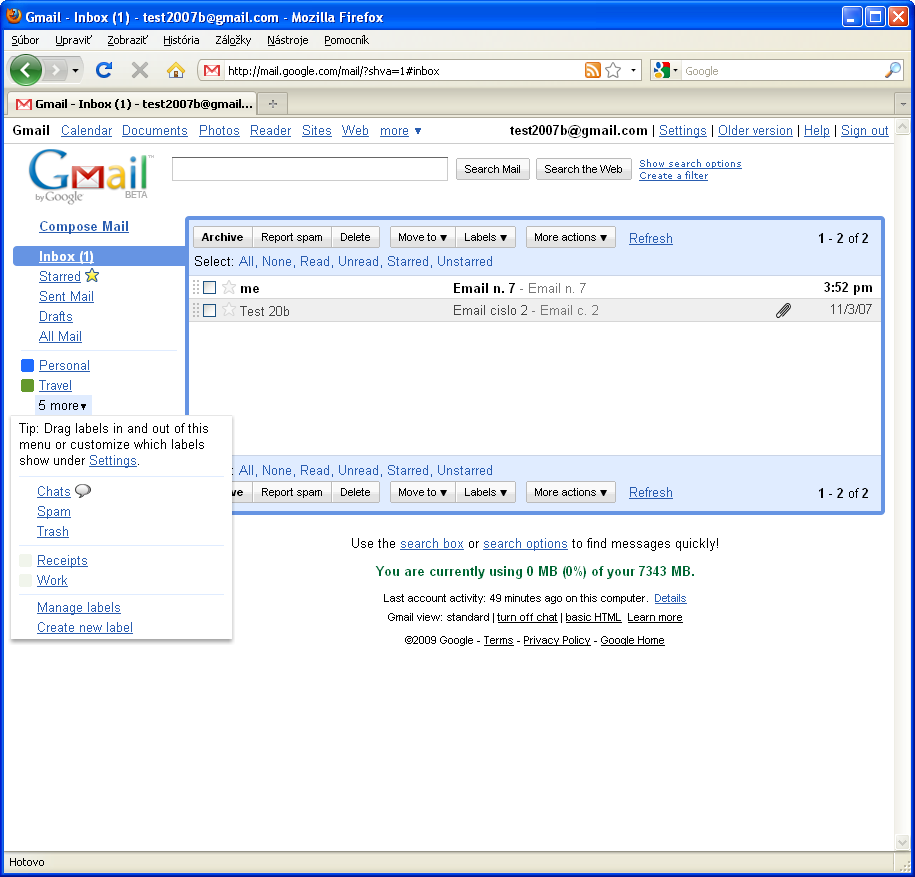Click the Firefox forward arrow button
The width and height of the screenshot is (915, 877).
(x=55, y=71)
